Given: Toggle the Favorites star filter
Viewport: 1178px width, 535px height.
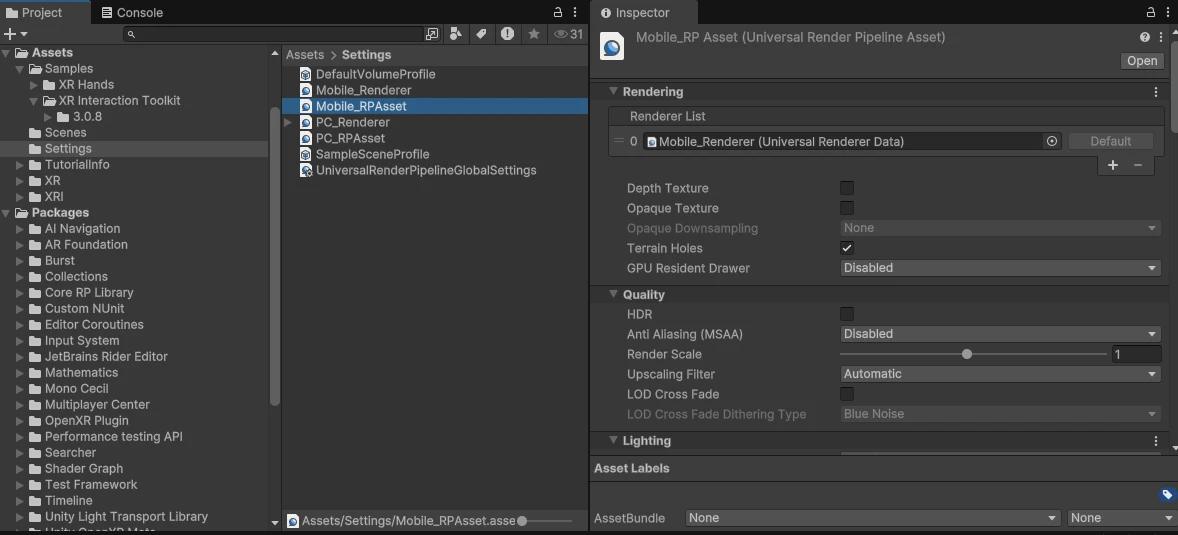Looking at the screenshot, I should [x=533, y=34].
